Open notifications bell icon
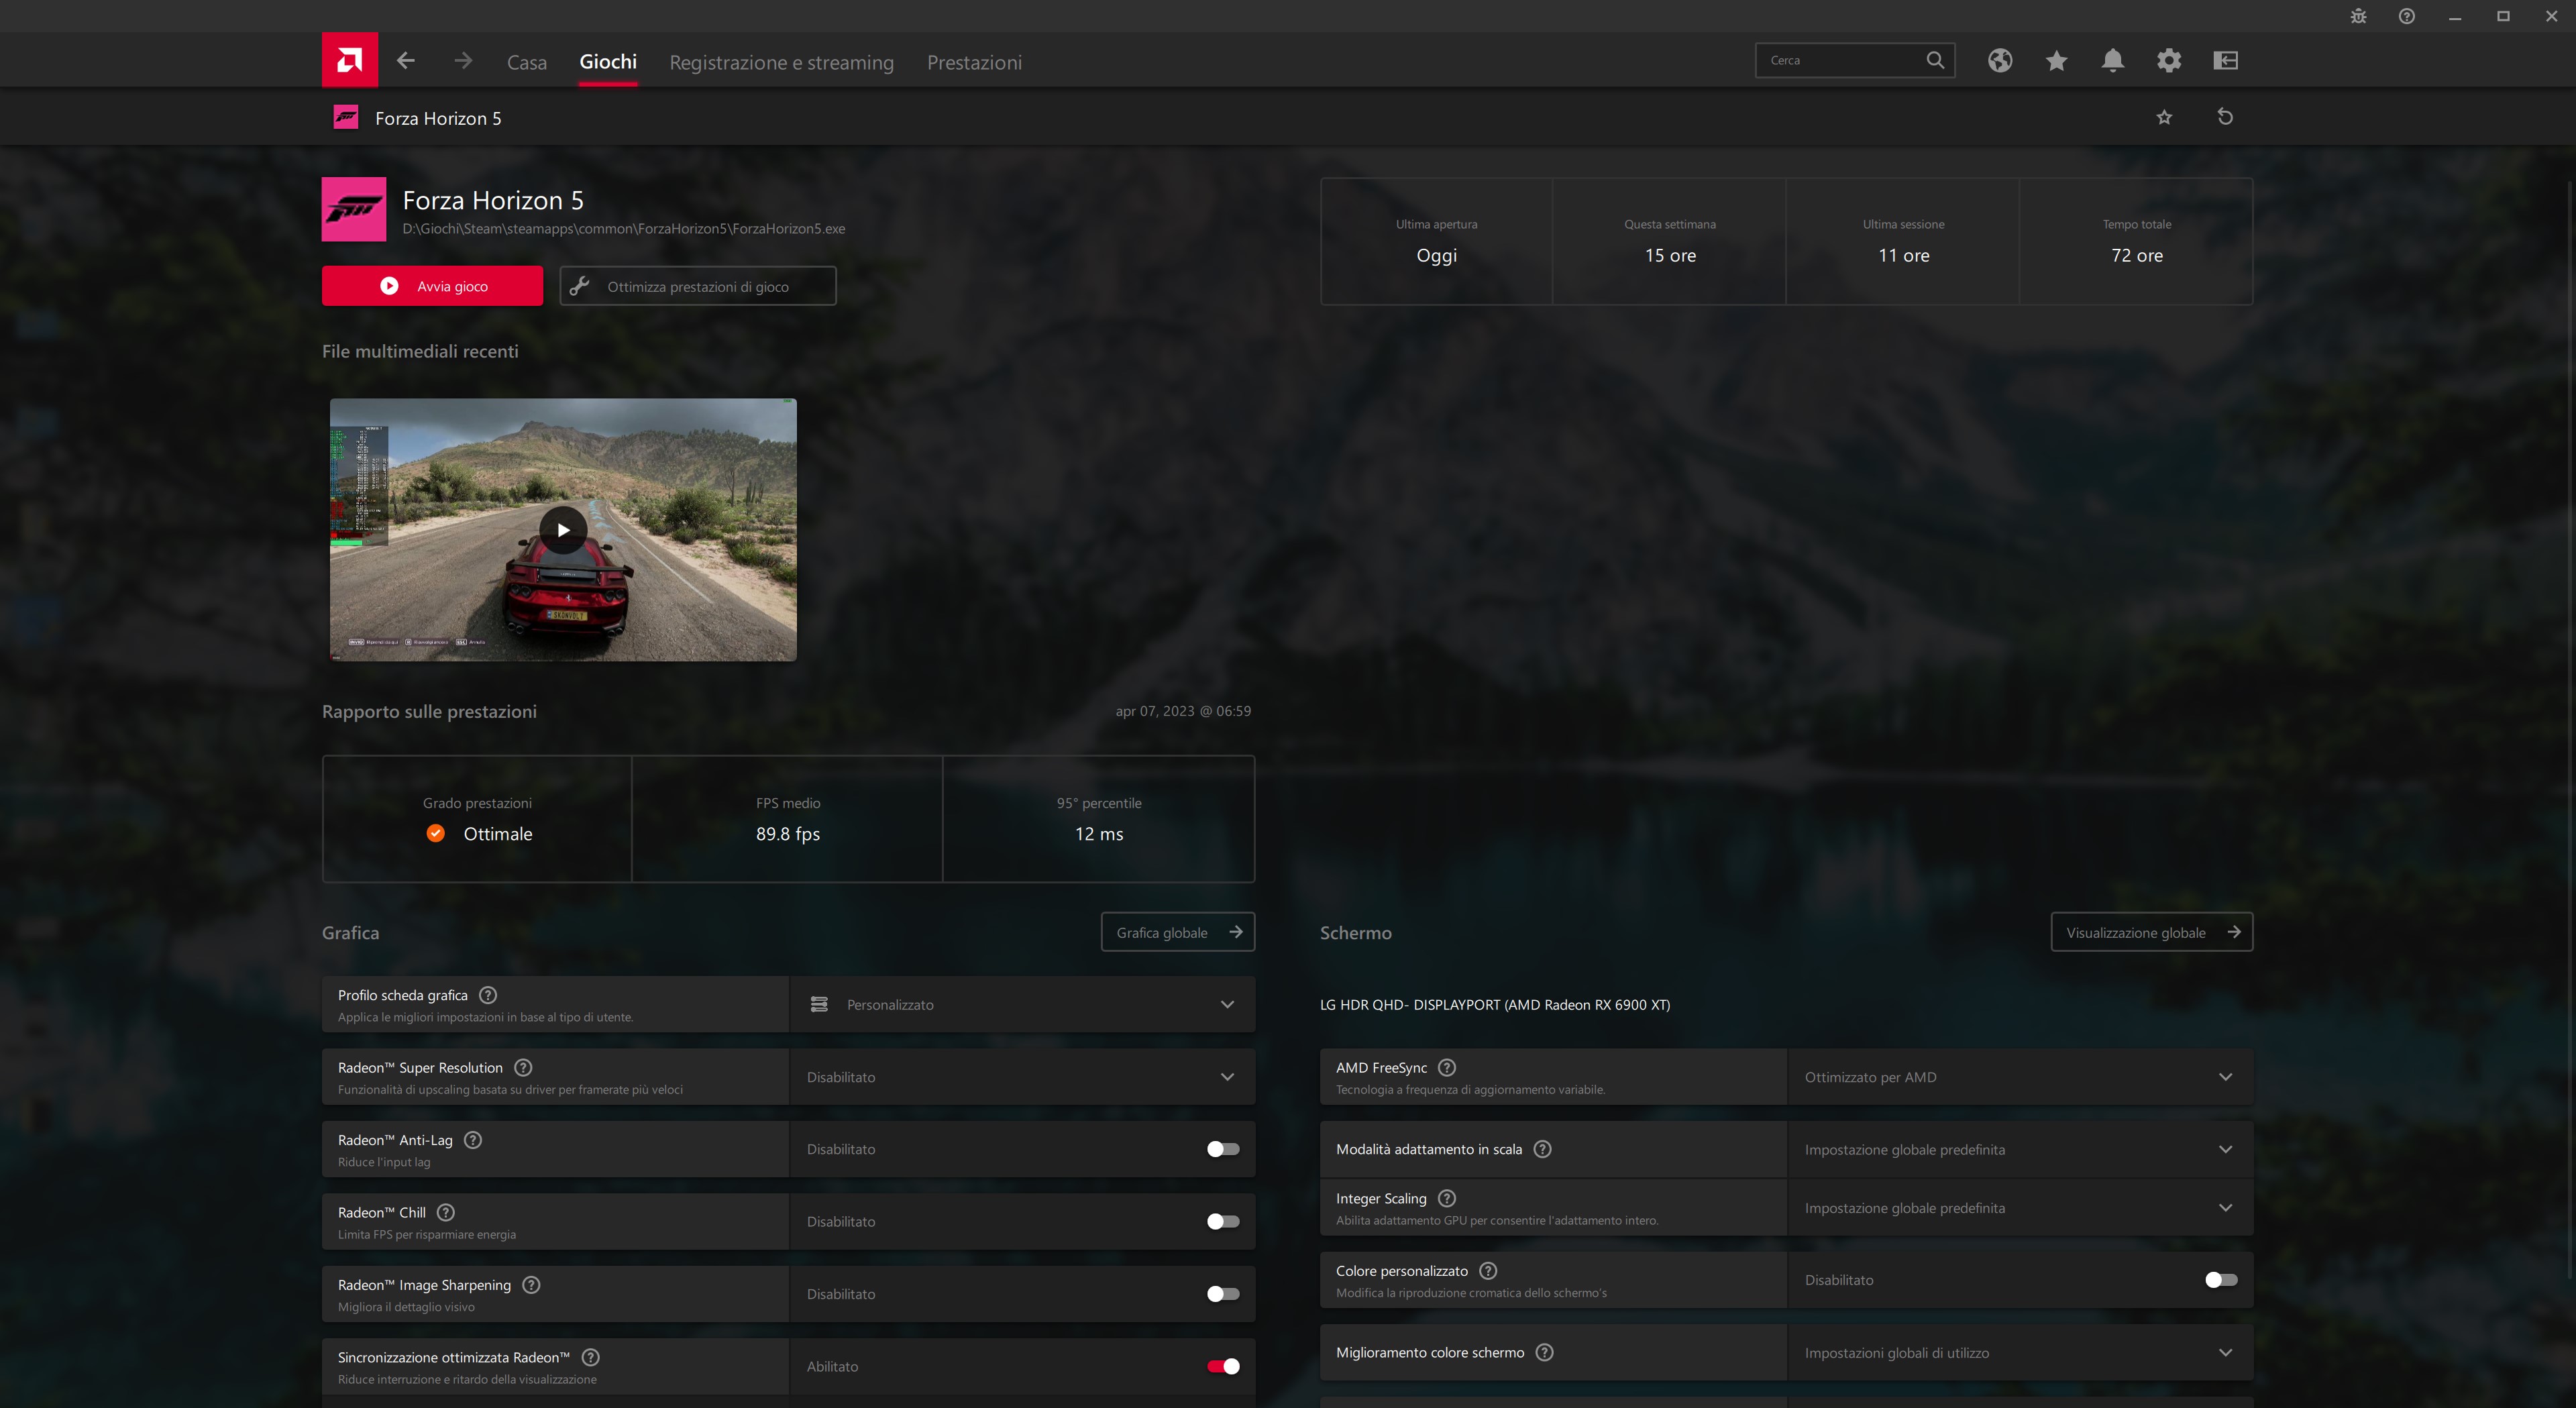 pos(2112,61)
